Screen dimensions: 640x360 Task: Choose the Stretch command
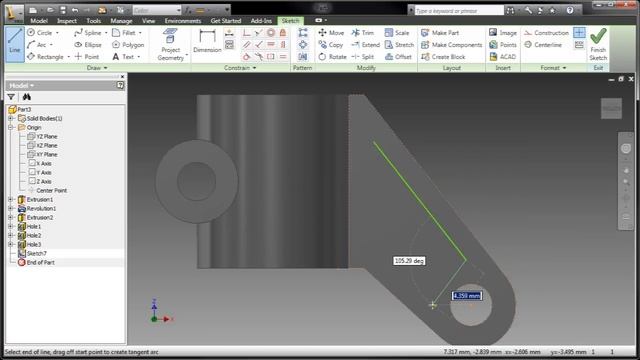[399, 44]
